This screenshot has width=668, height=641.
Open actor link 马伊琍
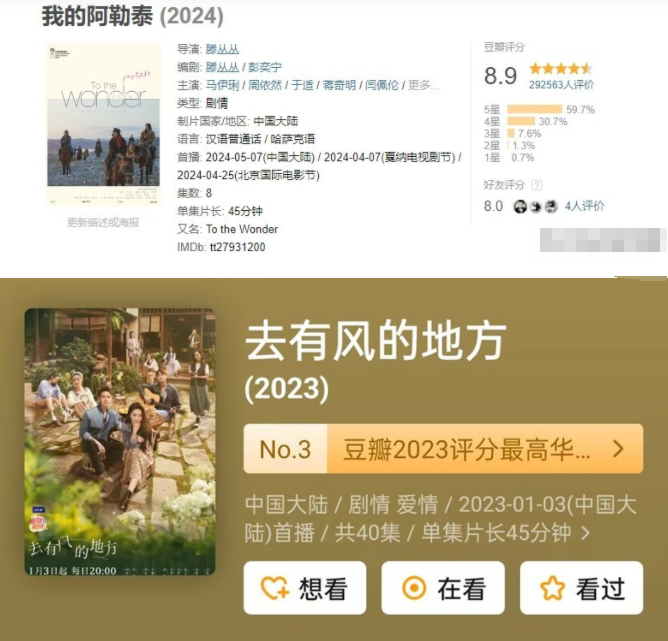[x=222, y=85]
